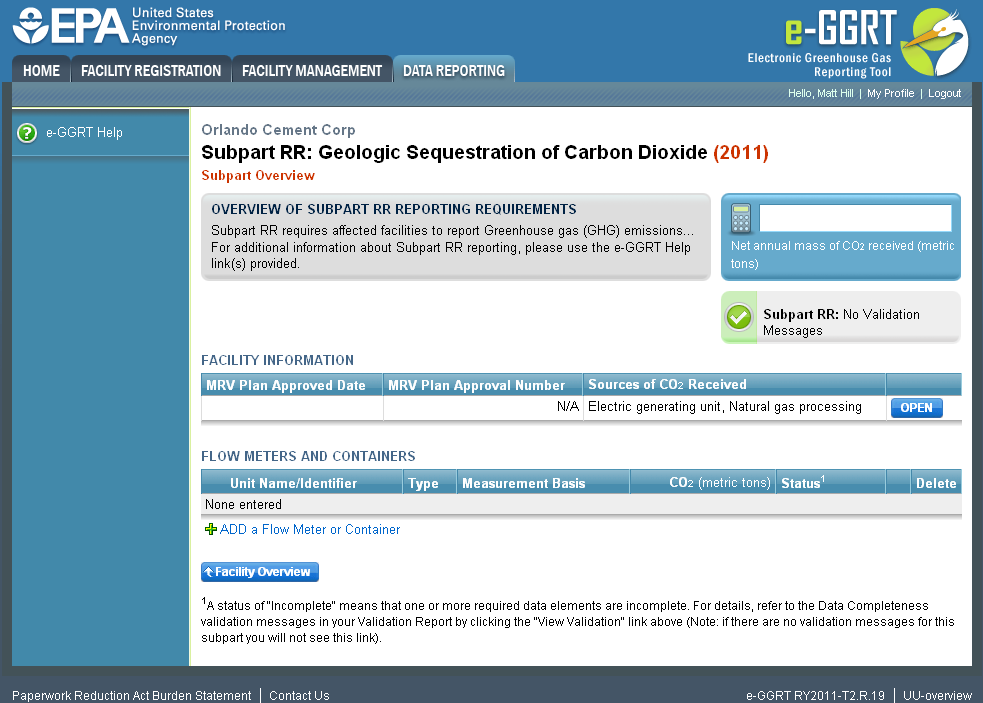The height and width of the screenshot is (703, 983).
Task: Click the 'MRV Plan Approved Date' column header
Action: 292,385
